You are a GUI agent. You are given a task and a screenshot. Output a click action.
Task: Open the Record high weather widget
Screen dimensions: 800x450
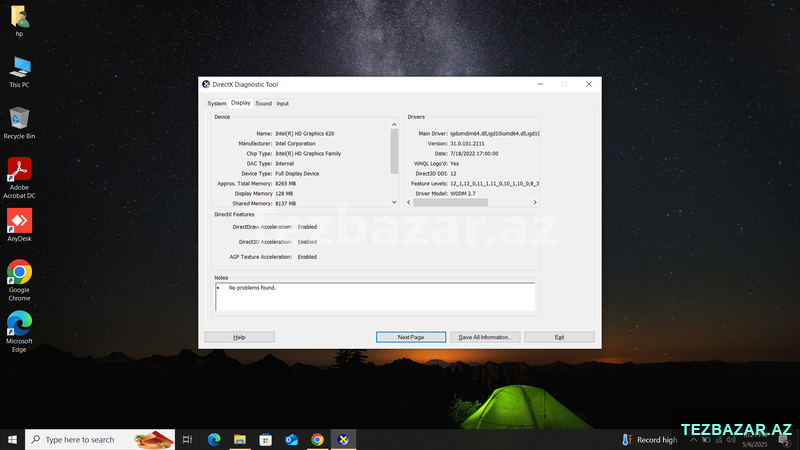click(649, 440)
